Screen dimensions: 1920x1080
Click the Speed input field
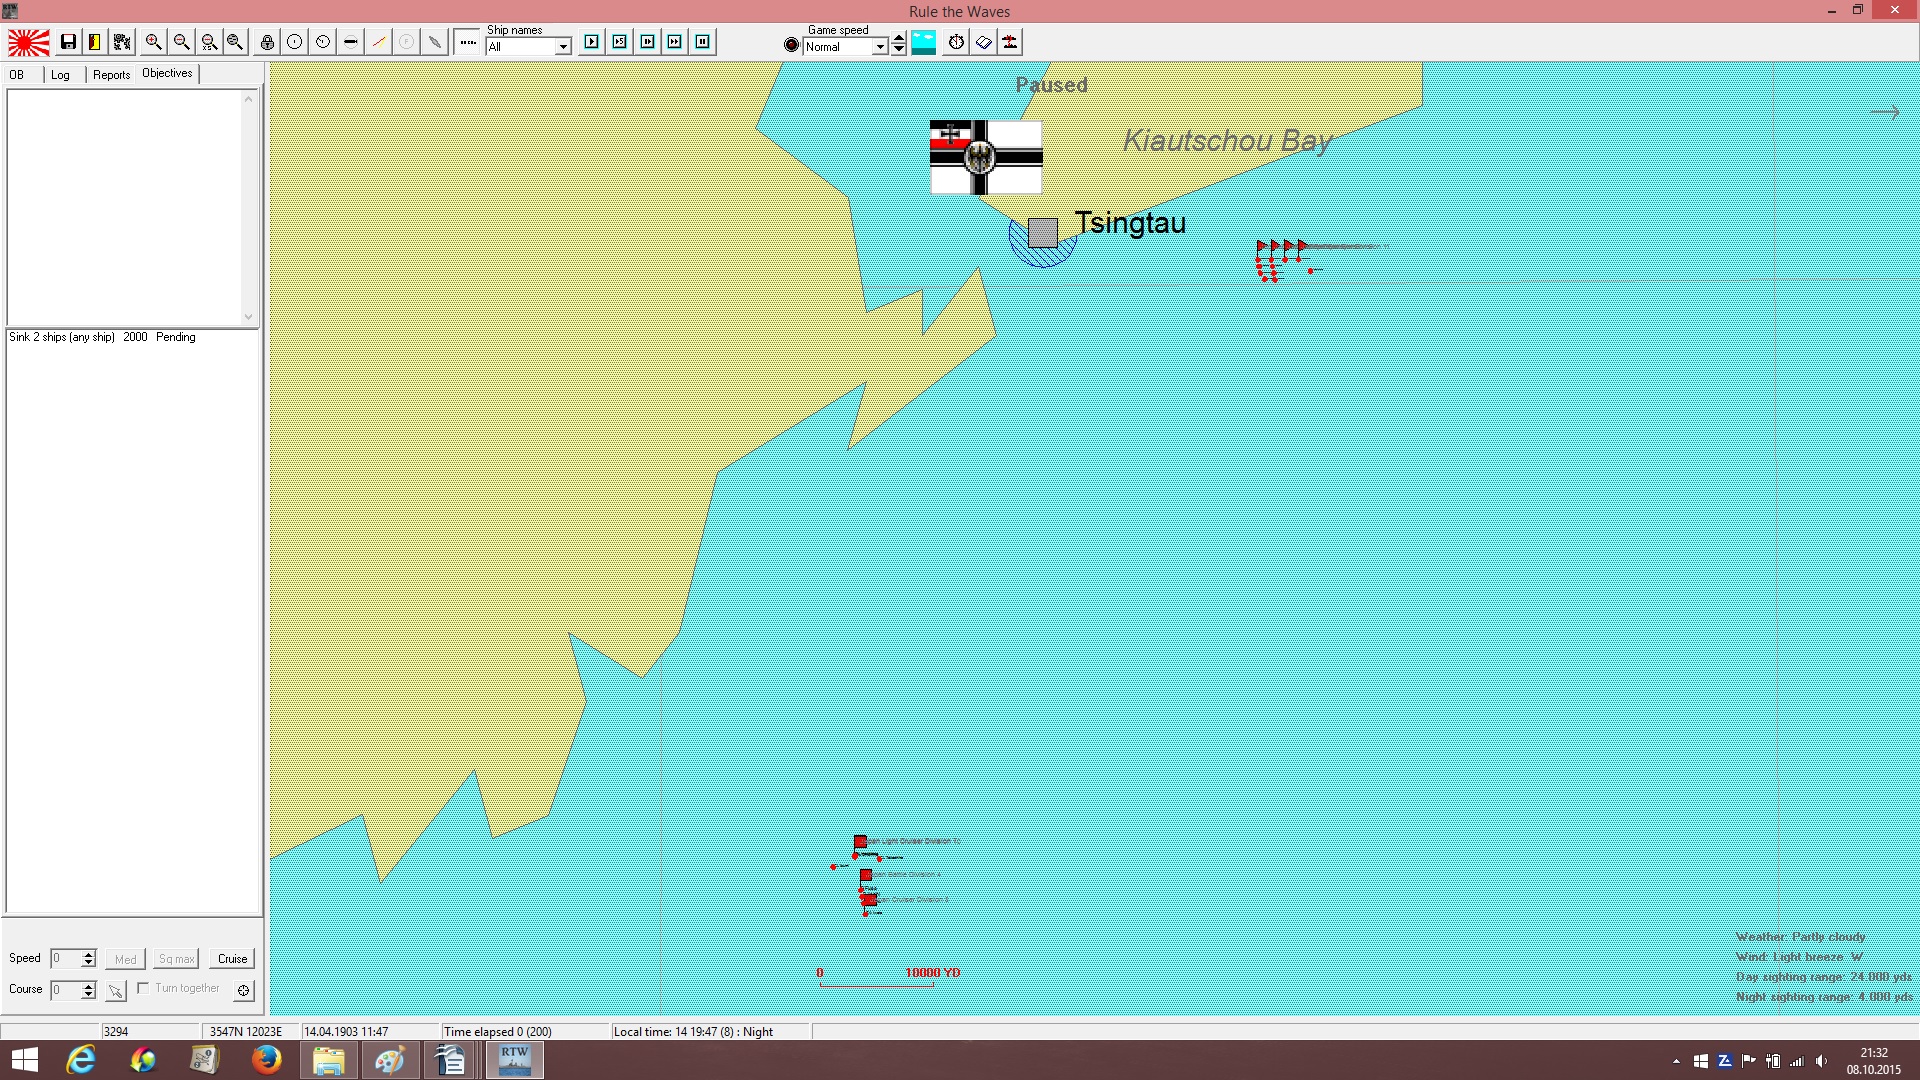coord(66,959)
